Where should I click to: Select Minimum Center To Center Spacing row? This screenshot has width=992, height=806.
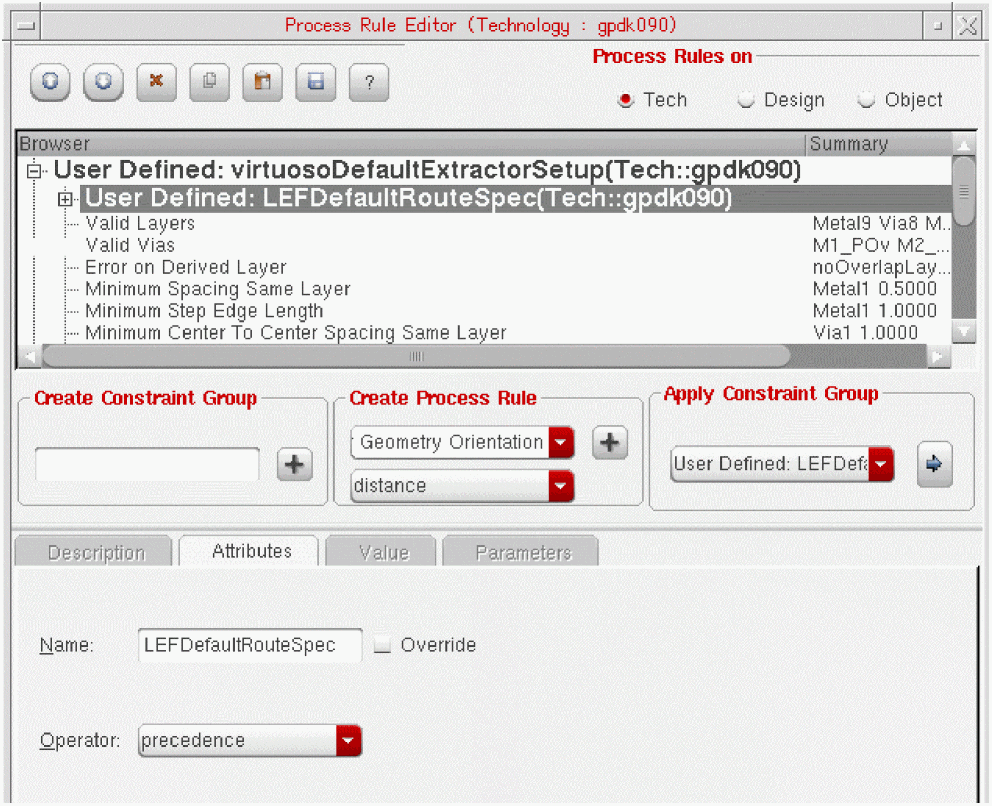coord(295,333)
